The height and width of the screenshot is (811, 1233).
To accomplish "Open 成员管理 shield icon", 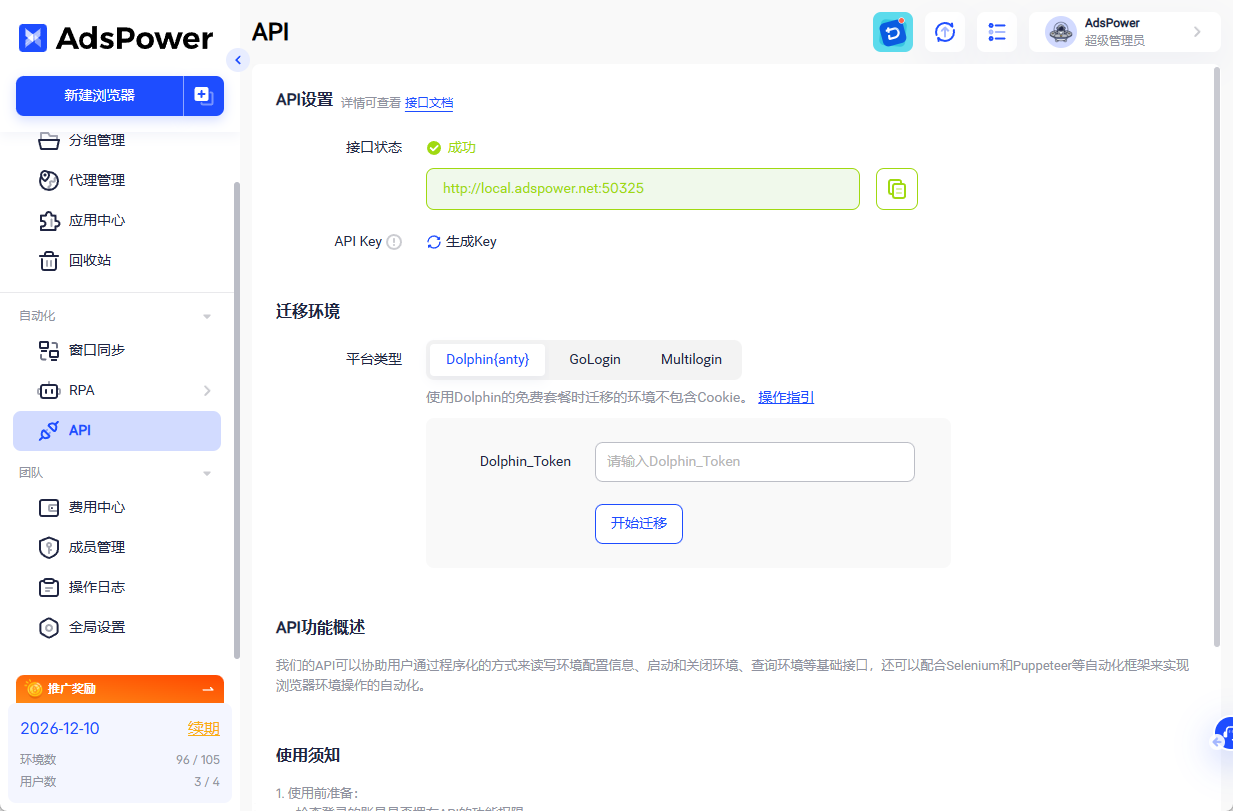I will 49,547.
